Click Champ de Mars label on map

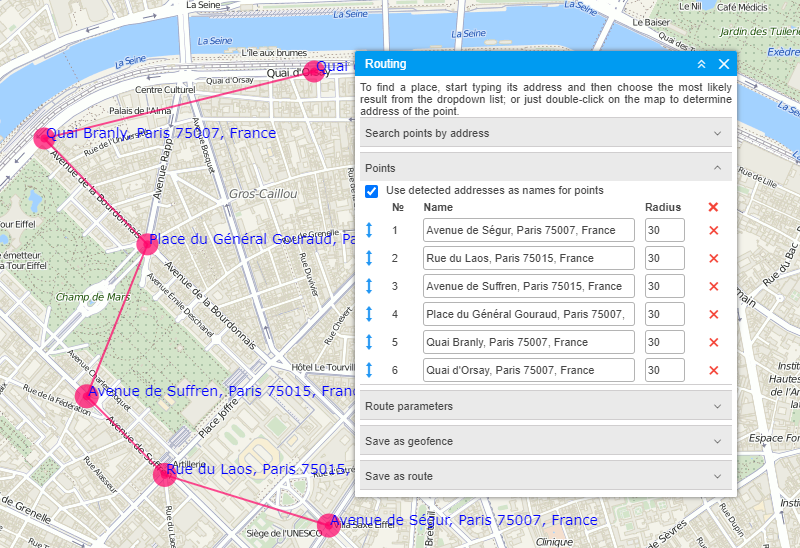tap(93, 297)
